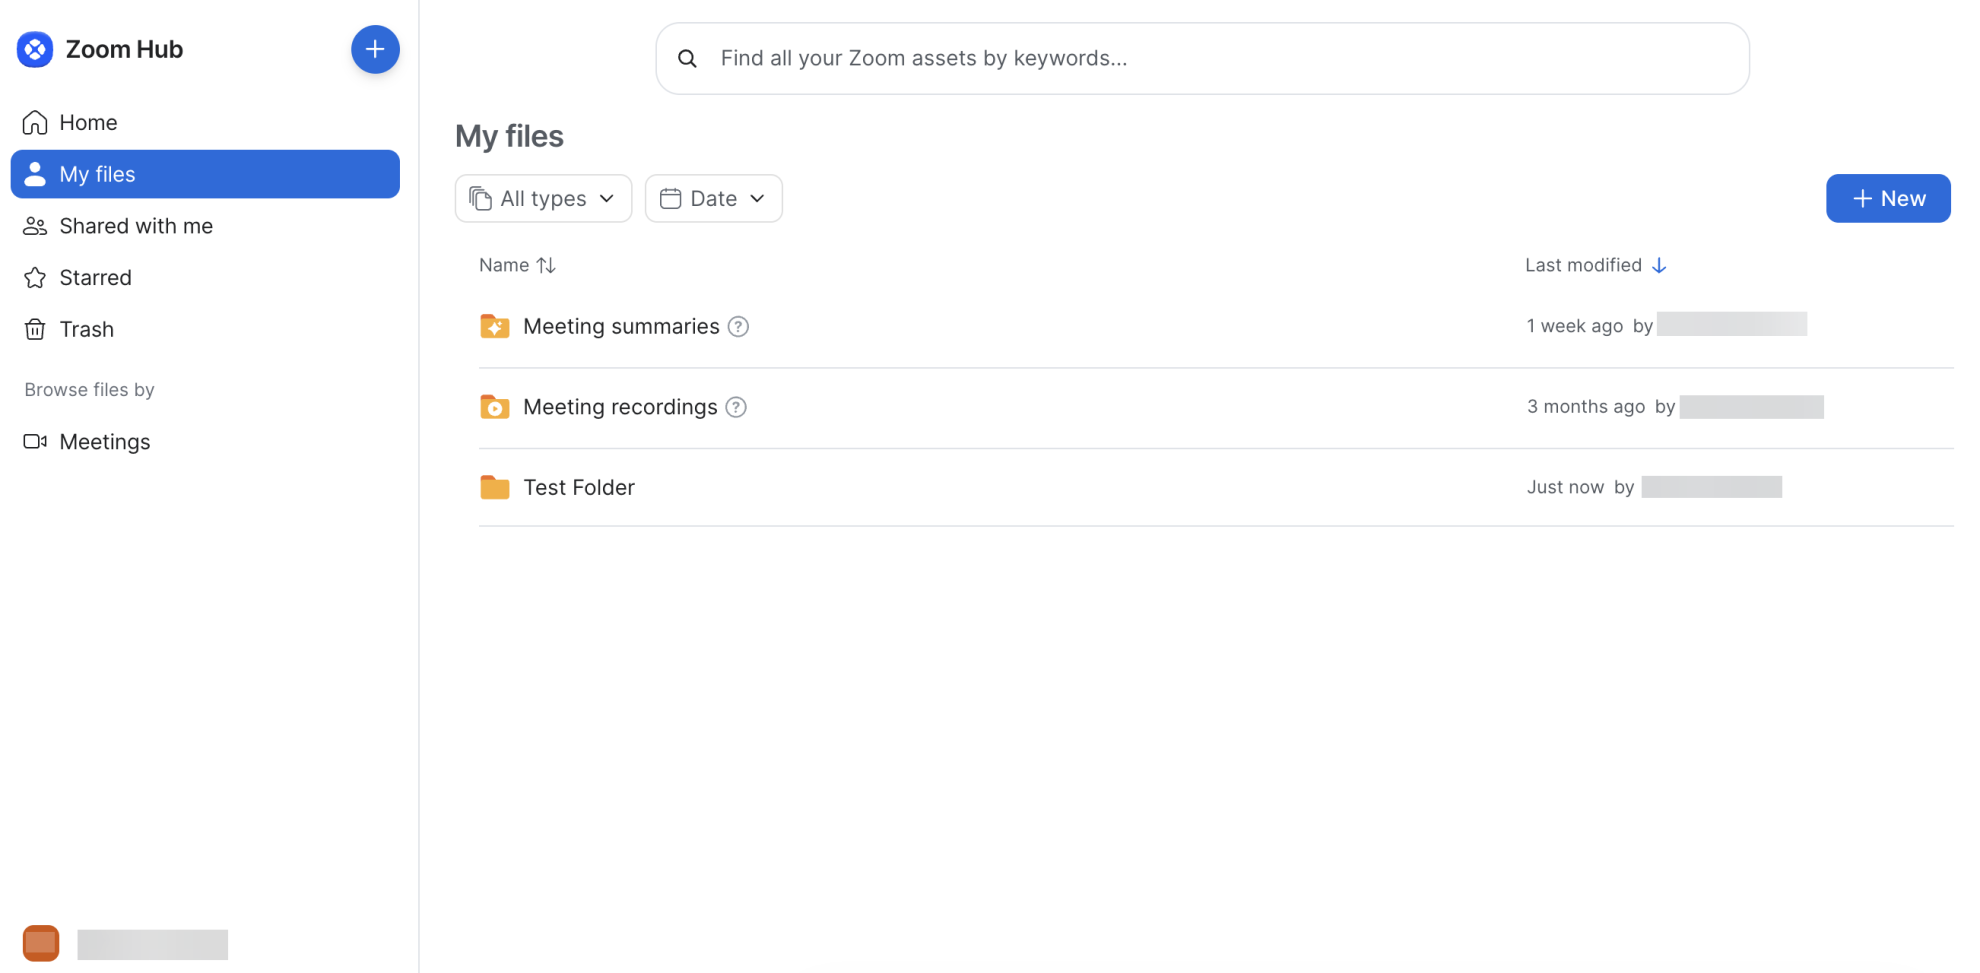
Task: Open the Meeting summaries folder icon
Action: coord(495,327)
